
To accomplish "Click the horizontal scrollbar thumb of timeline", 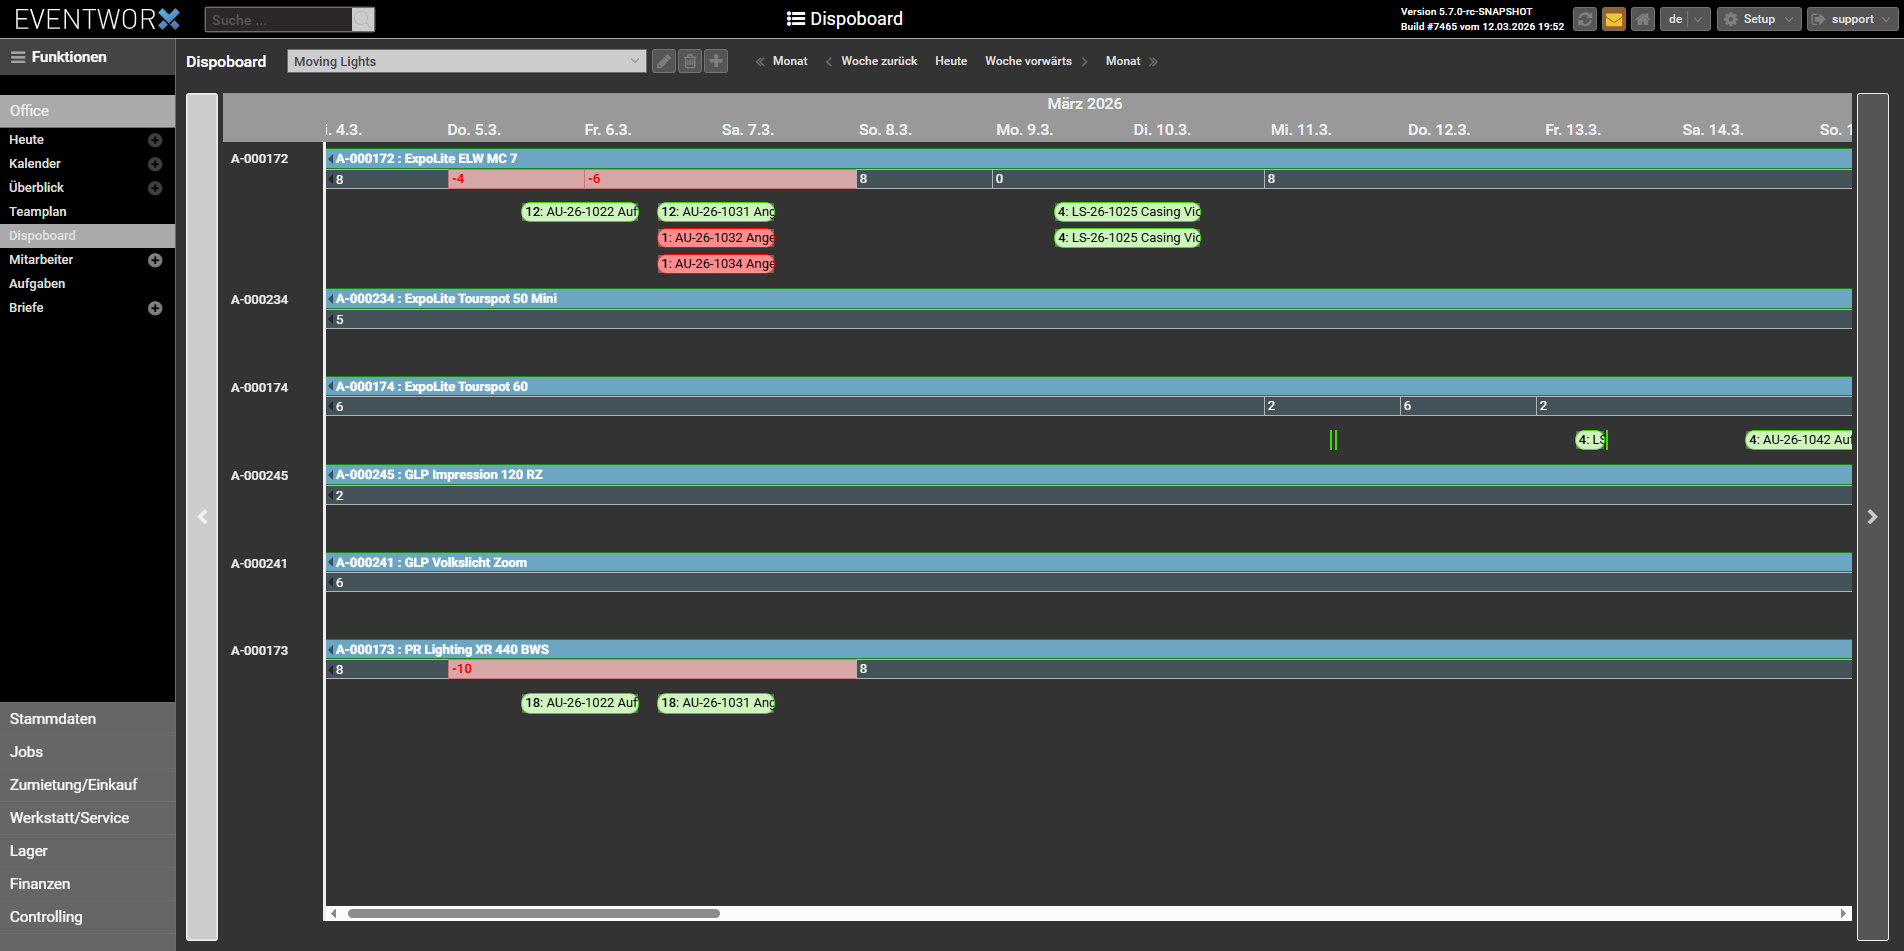I will click(x=533, y=913).
